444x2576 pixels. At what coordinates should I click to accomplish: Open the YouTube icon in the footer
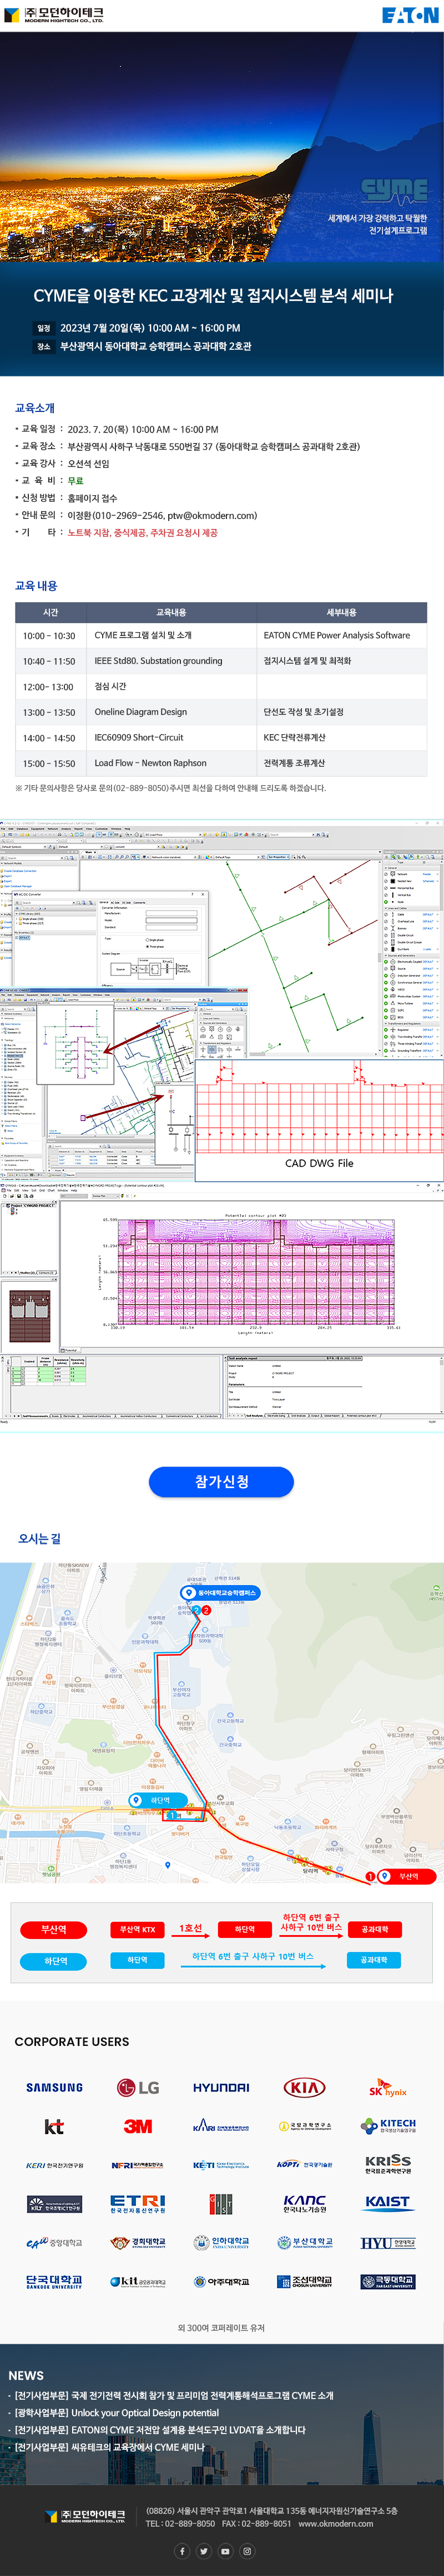coord(225,2550)
